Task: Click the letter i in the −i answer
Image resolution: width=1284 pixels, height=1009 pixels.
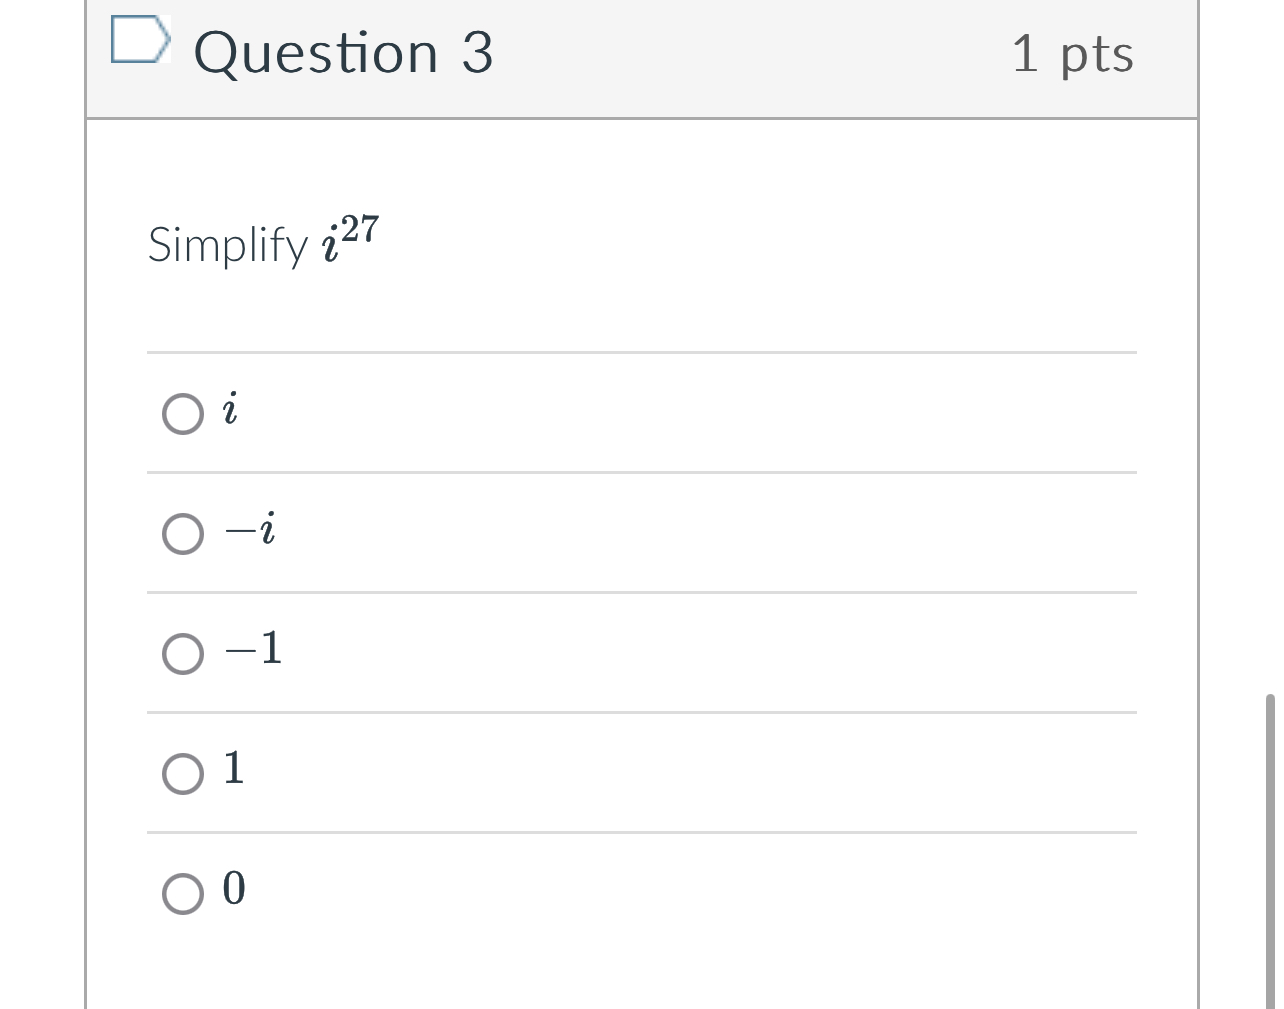Action: 267,528
